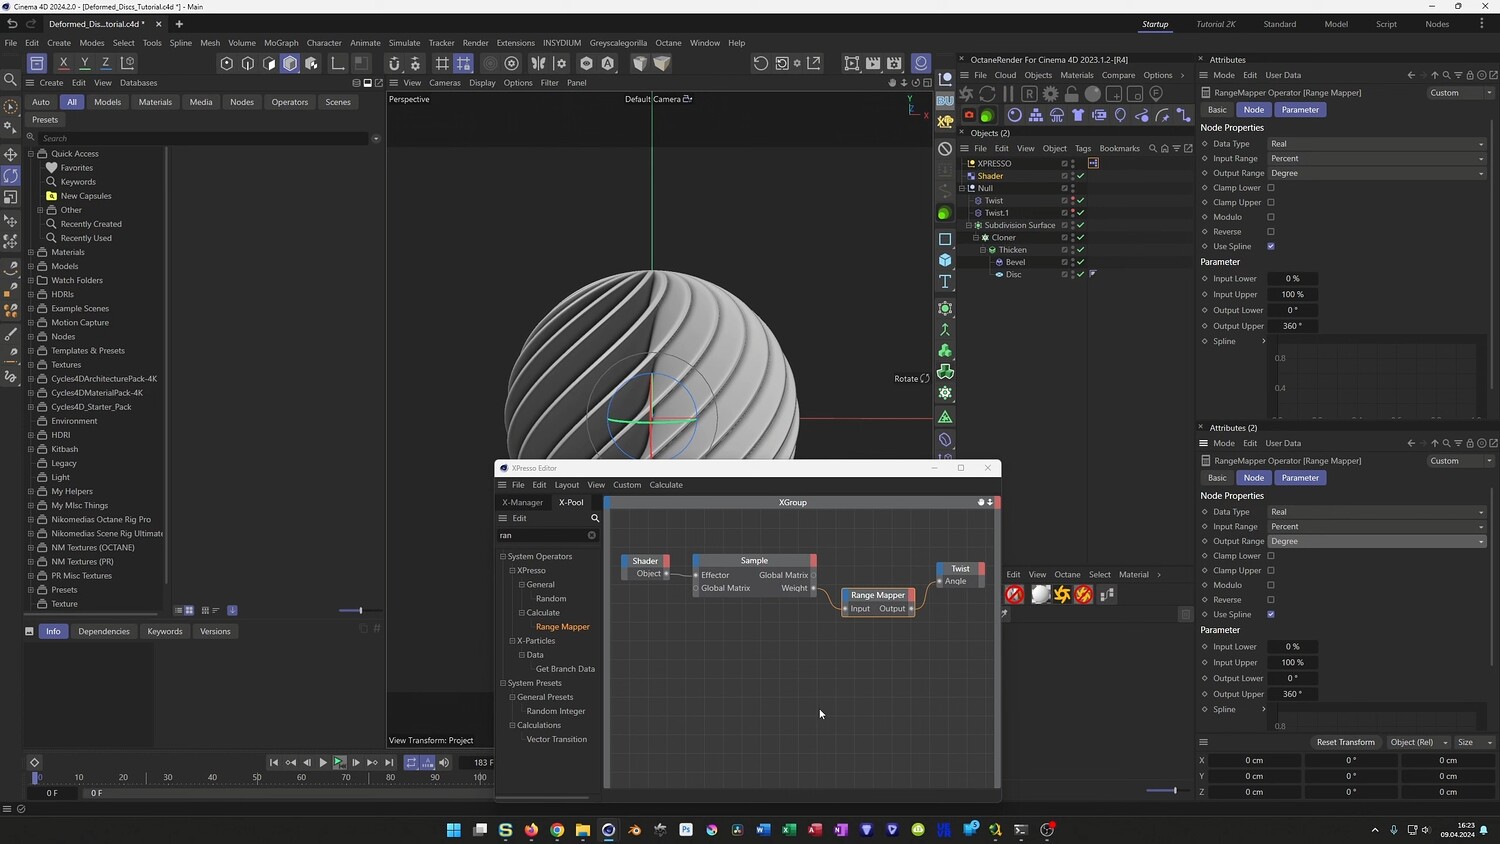Viewport: 1500px width, 844px height.
Task: Open the MoGraph menu
Action: pos(281,43)
